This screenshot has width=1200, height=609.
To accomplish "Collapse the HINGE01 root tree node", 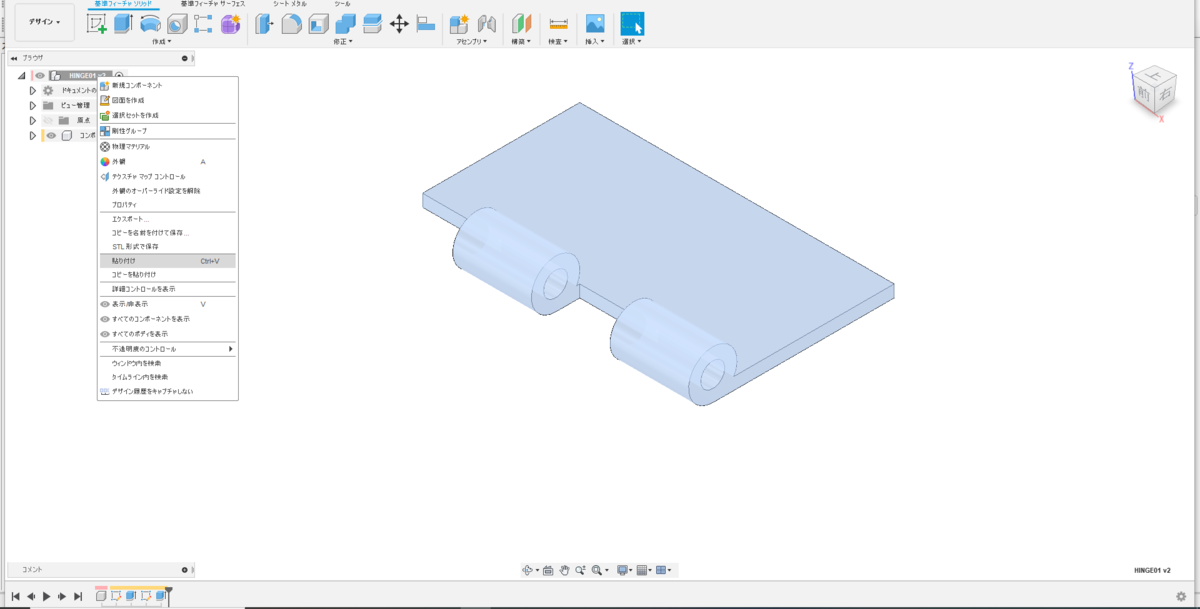I will (22, 75).
